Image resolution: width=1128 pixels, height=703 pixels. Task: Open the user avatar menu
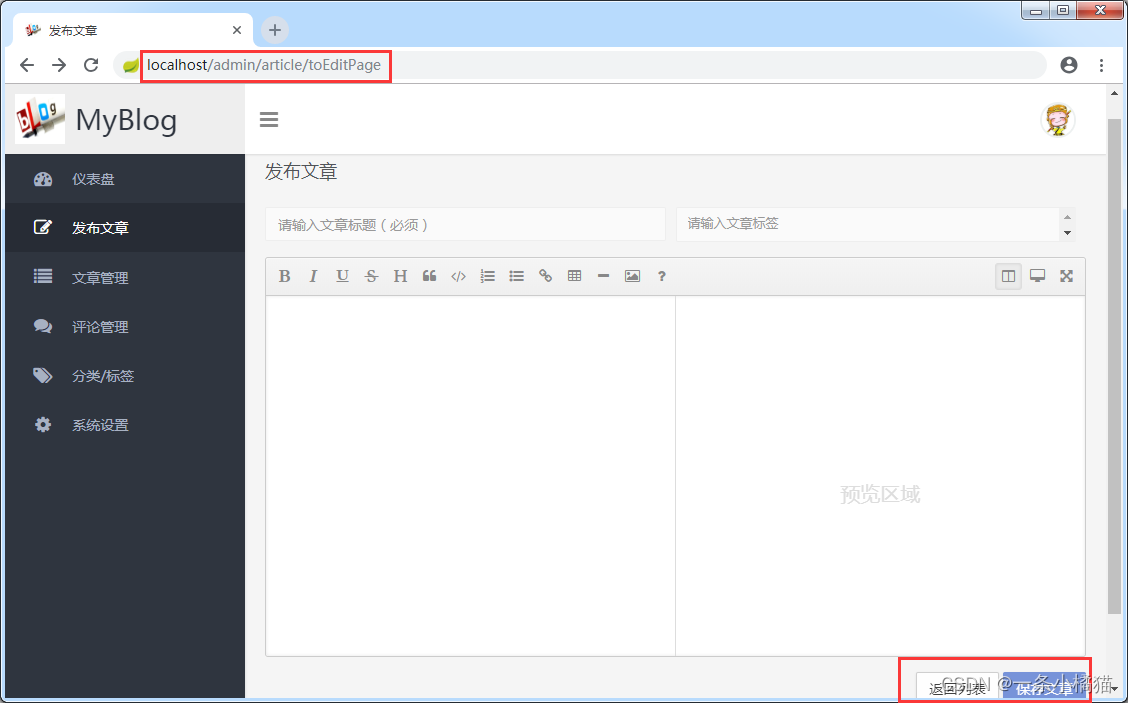(x=1058, y=119)
